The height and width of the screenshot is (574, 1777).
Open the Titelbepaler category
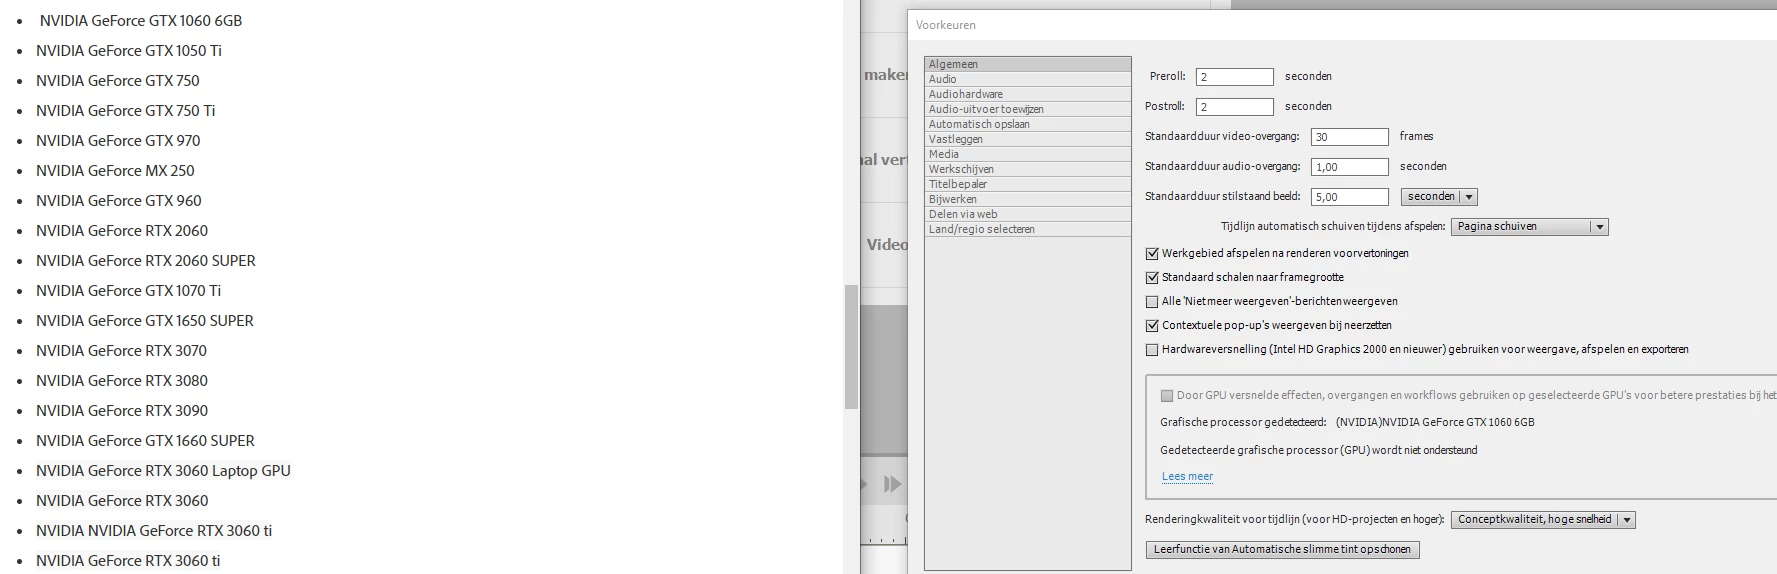pos(1027,184)
